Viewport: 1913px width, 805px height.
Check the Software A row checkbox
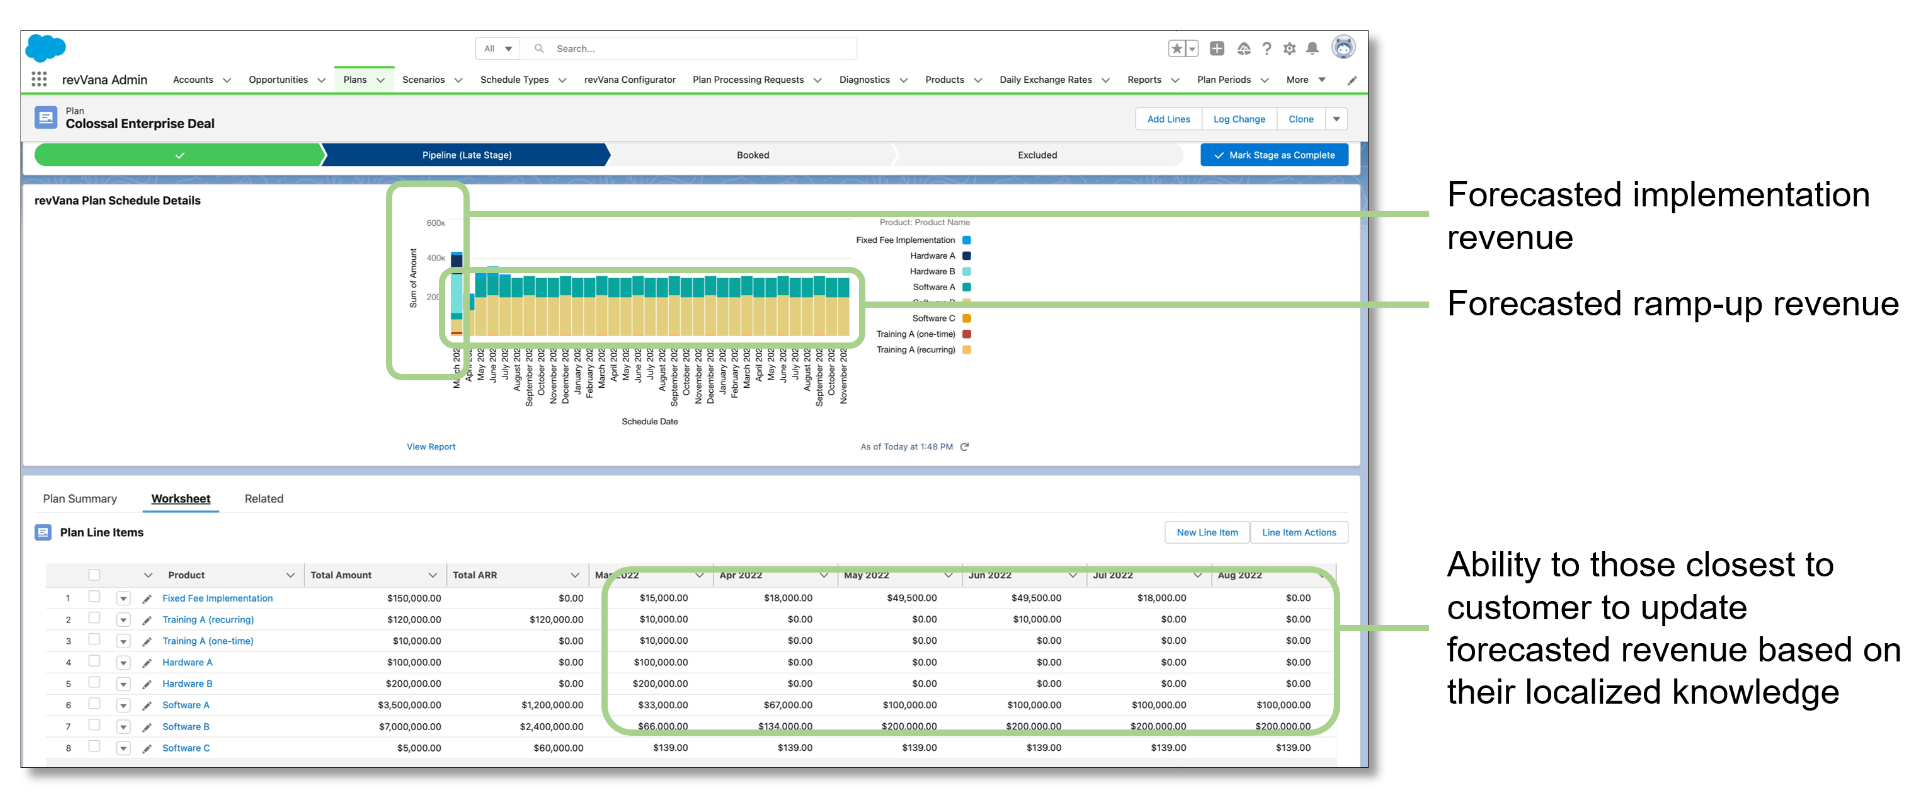(x=94, y=704)
